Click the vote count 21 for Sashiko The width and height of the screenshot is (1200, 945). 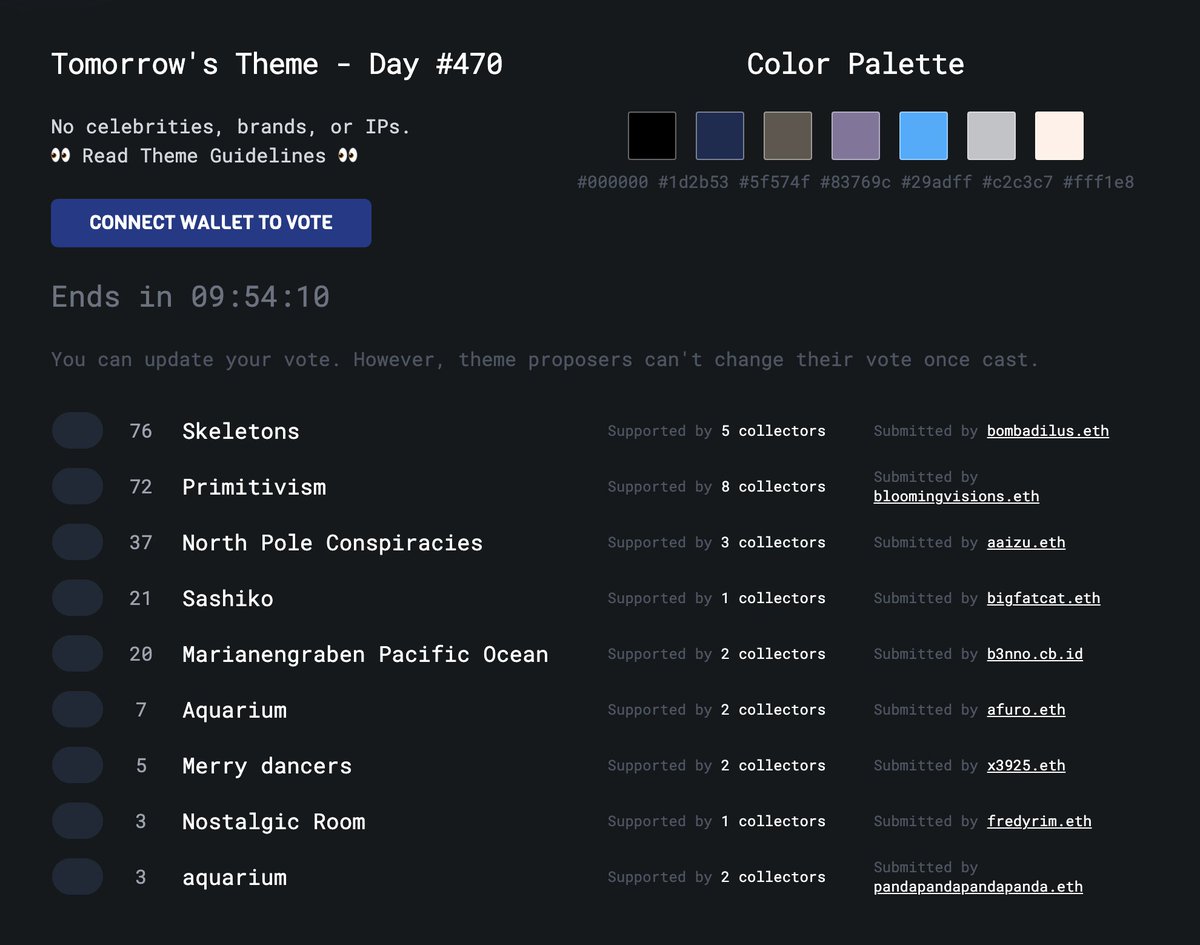(141, 598)
